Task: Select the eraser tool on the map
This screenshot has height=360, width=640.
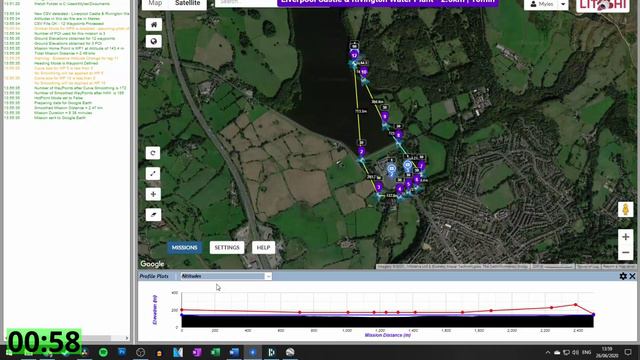Action: point(153,215)
